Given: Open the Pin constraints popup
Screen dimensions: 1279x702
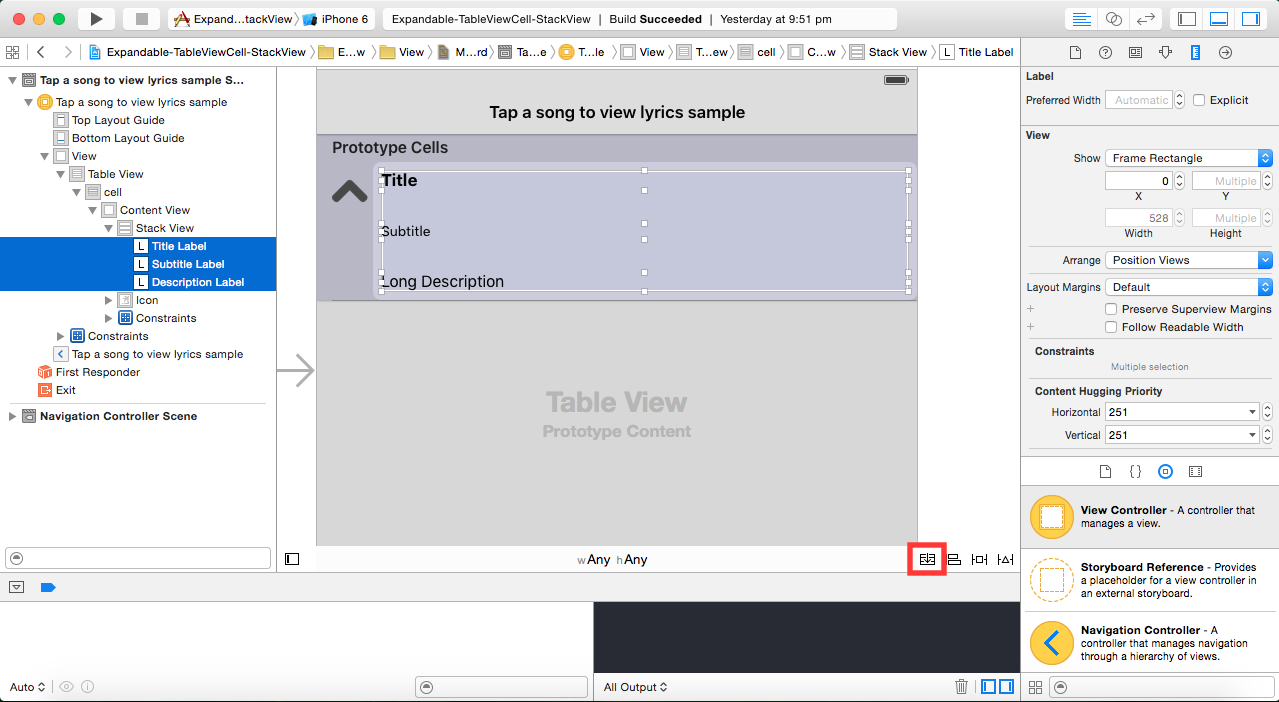Looking at the screenshot, I should (x=980, y=559).
